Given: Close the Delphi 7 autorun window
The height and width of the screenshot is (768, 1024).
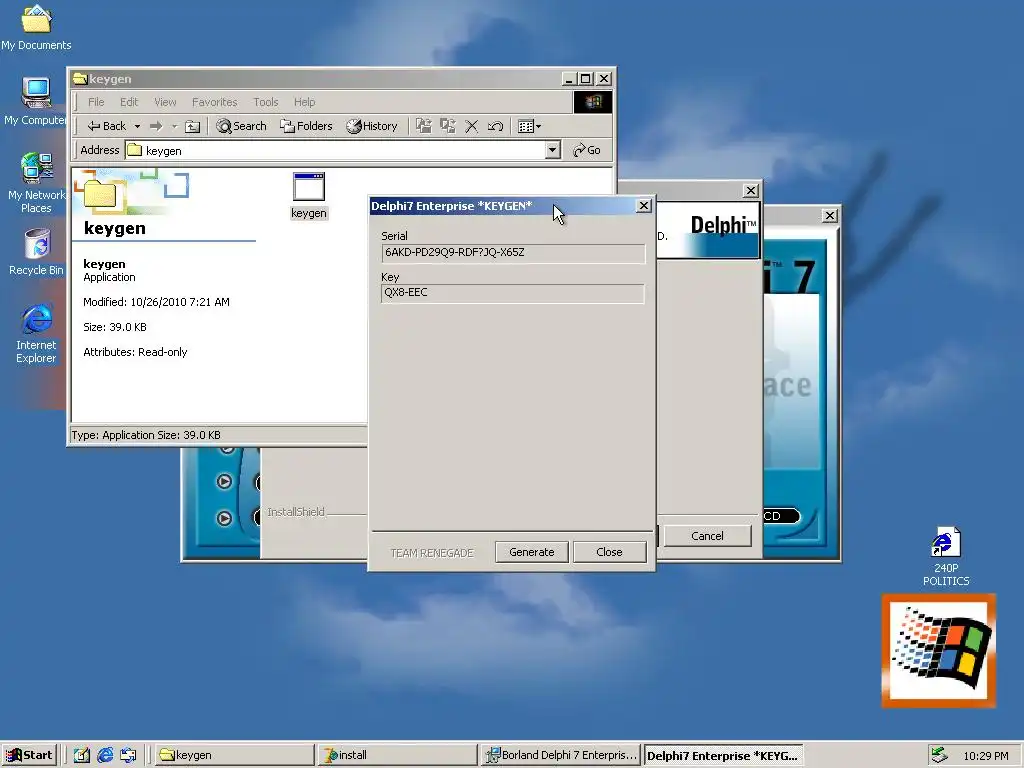Looking at the screenshot, I should [829, 216].
